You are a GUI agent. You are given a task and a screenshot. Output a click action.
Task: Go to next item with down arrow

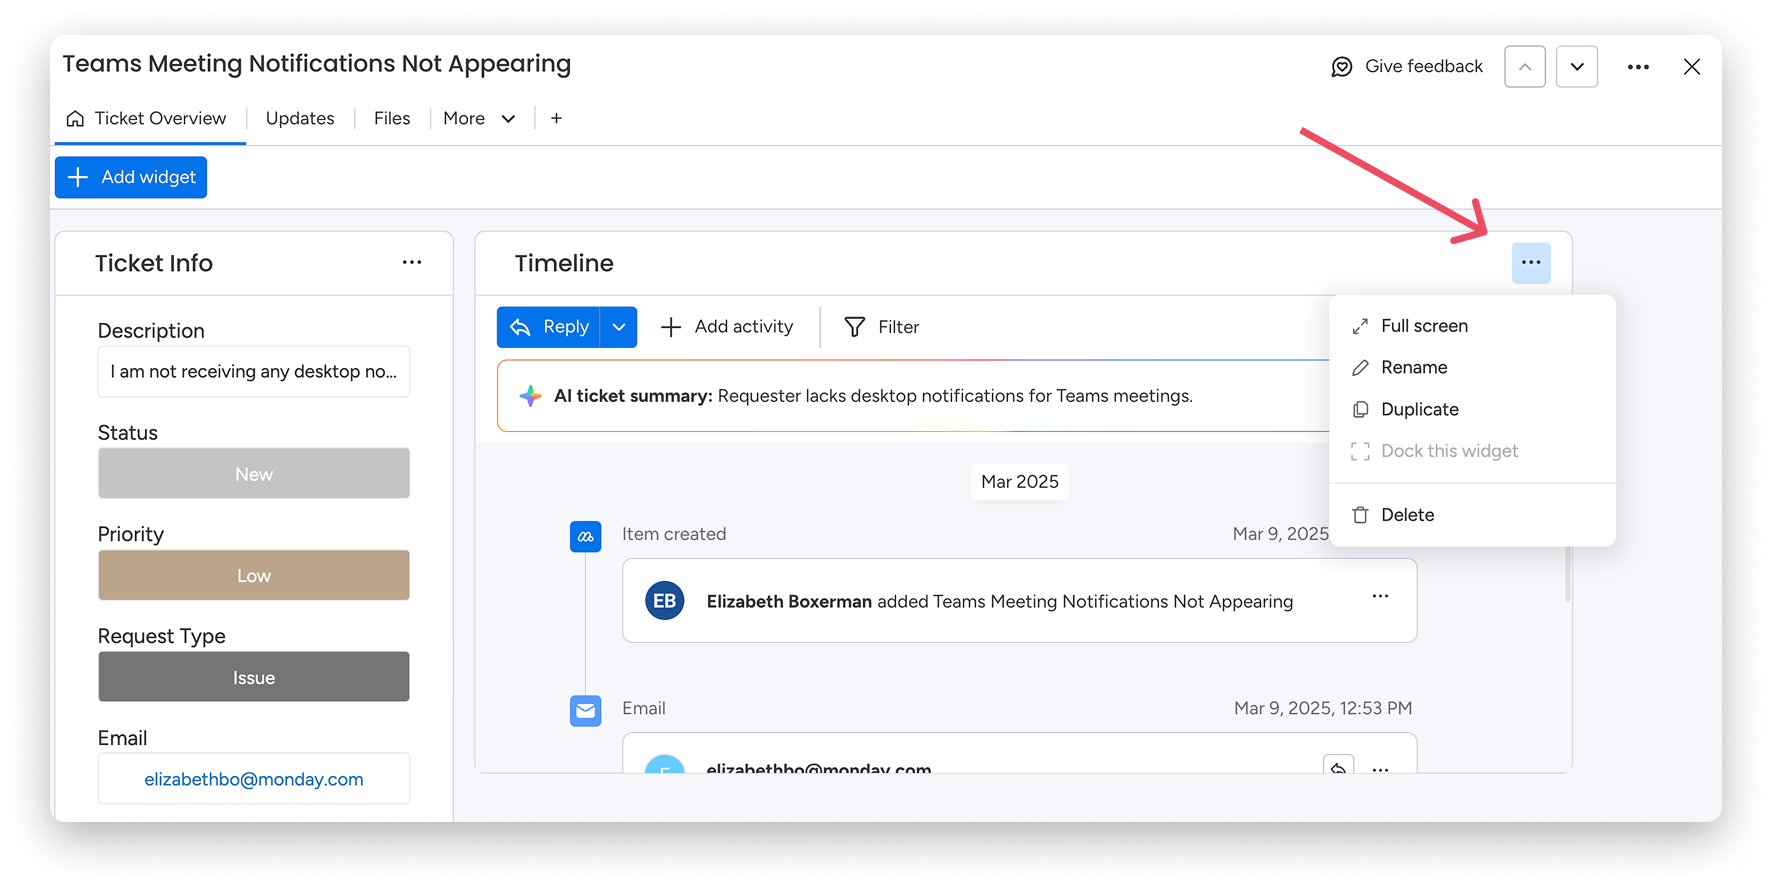click(x=1577, y=67)
